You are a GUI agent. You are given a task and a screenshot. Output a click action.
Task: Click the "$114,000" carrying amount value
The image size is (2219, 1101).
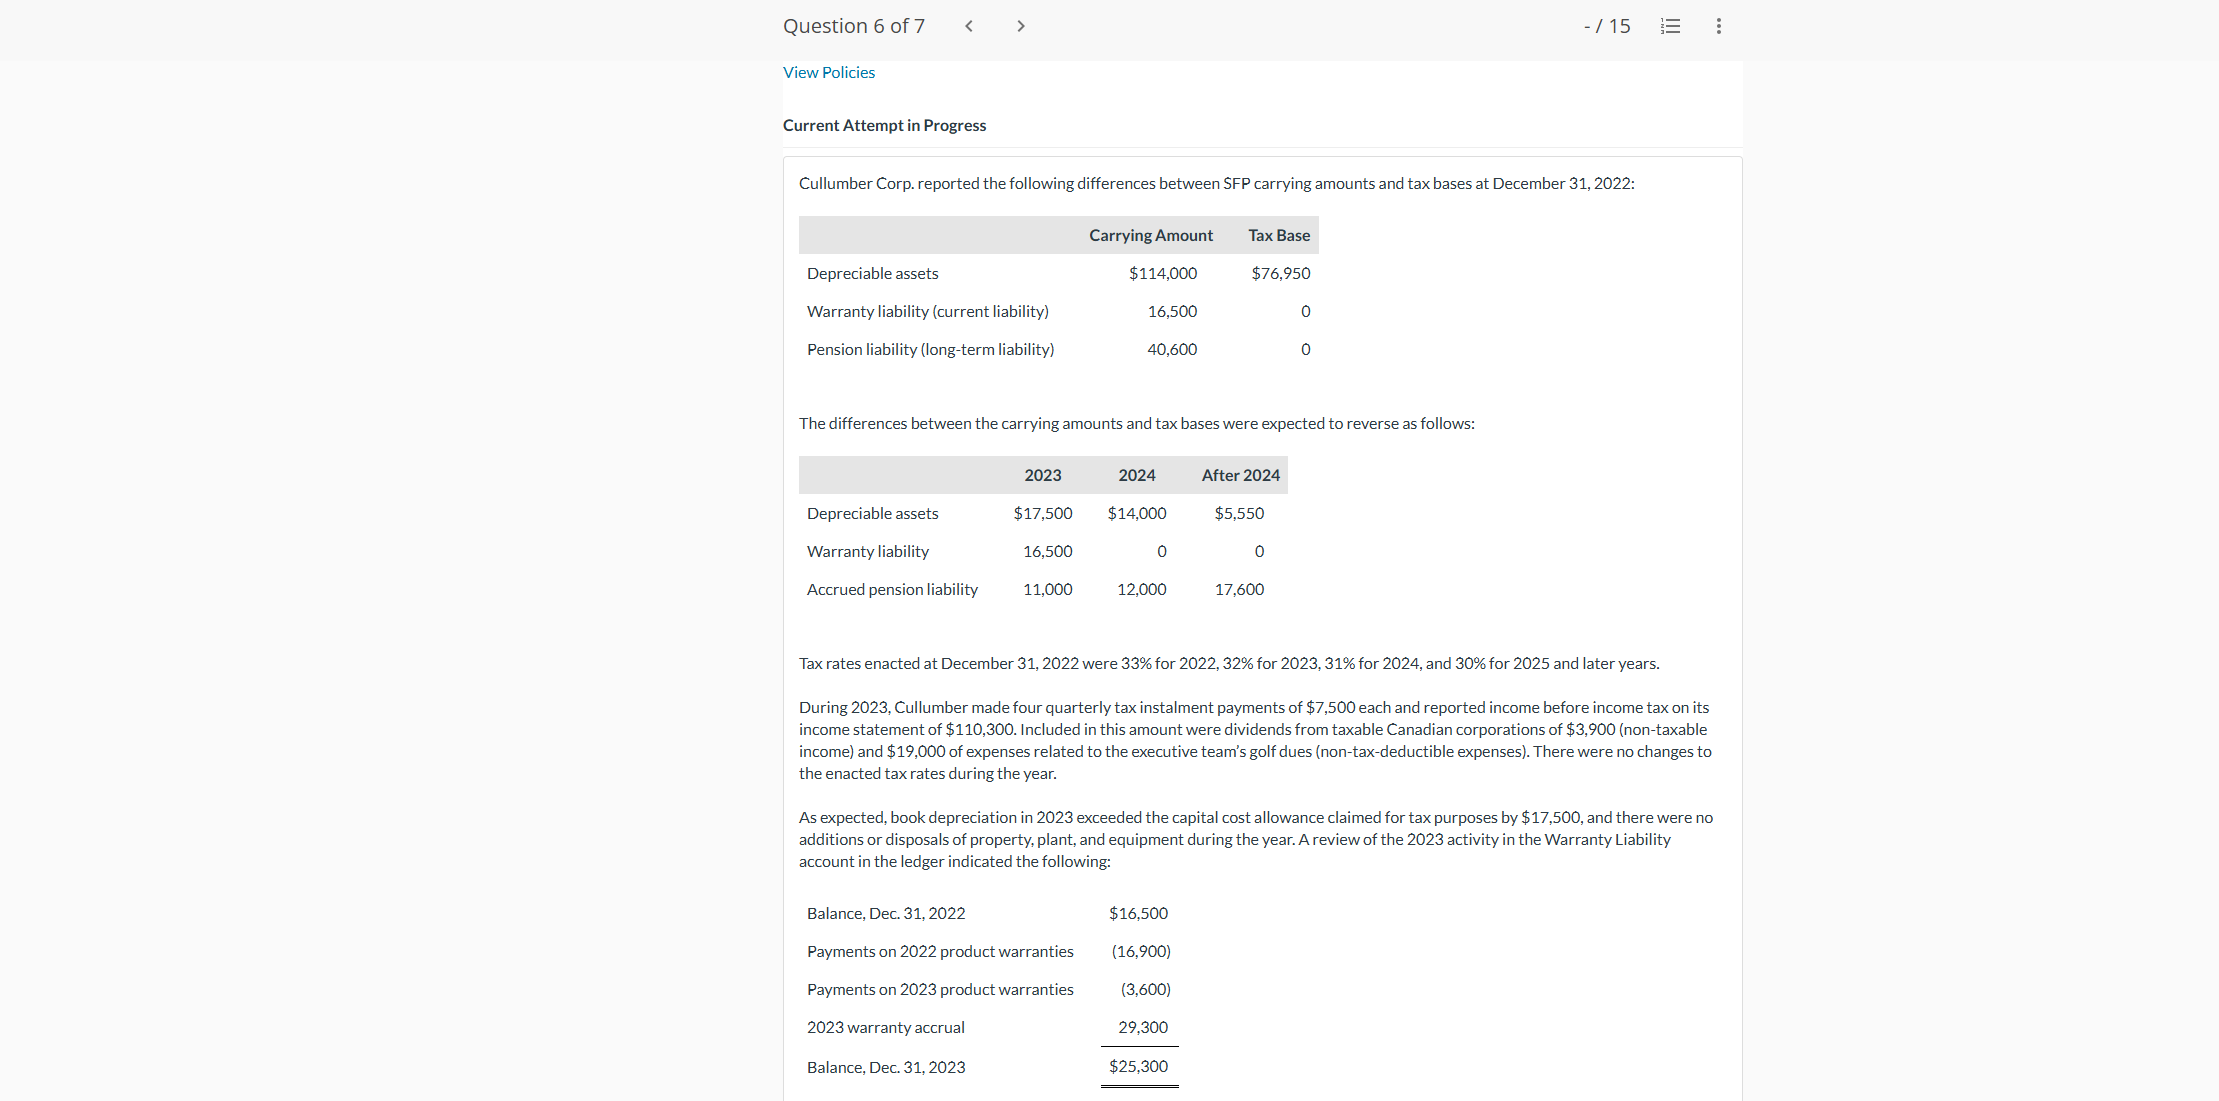click(x=1163, y=272)
